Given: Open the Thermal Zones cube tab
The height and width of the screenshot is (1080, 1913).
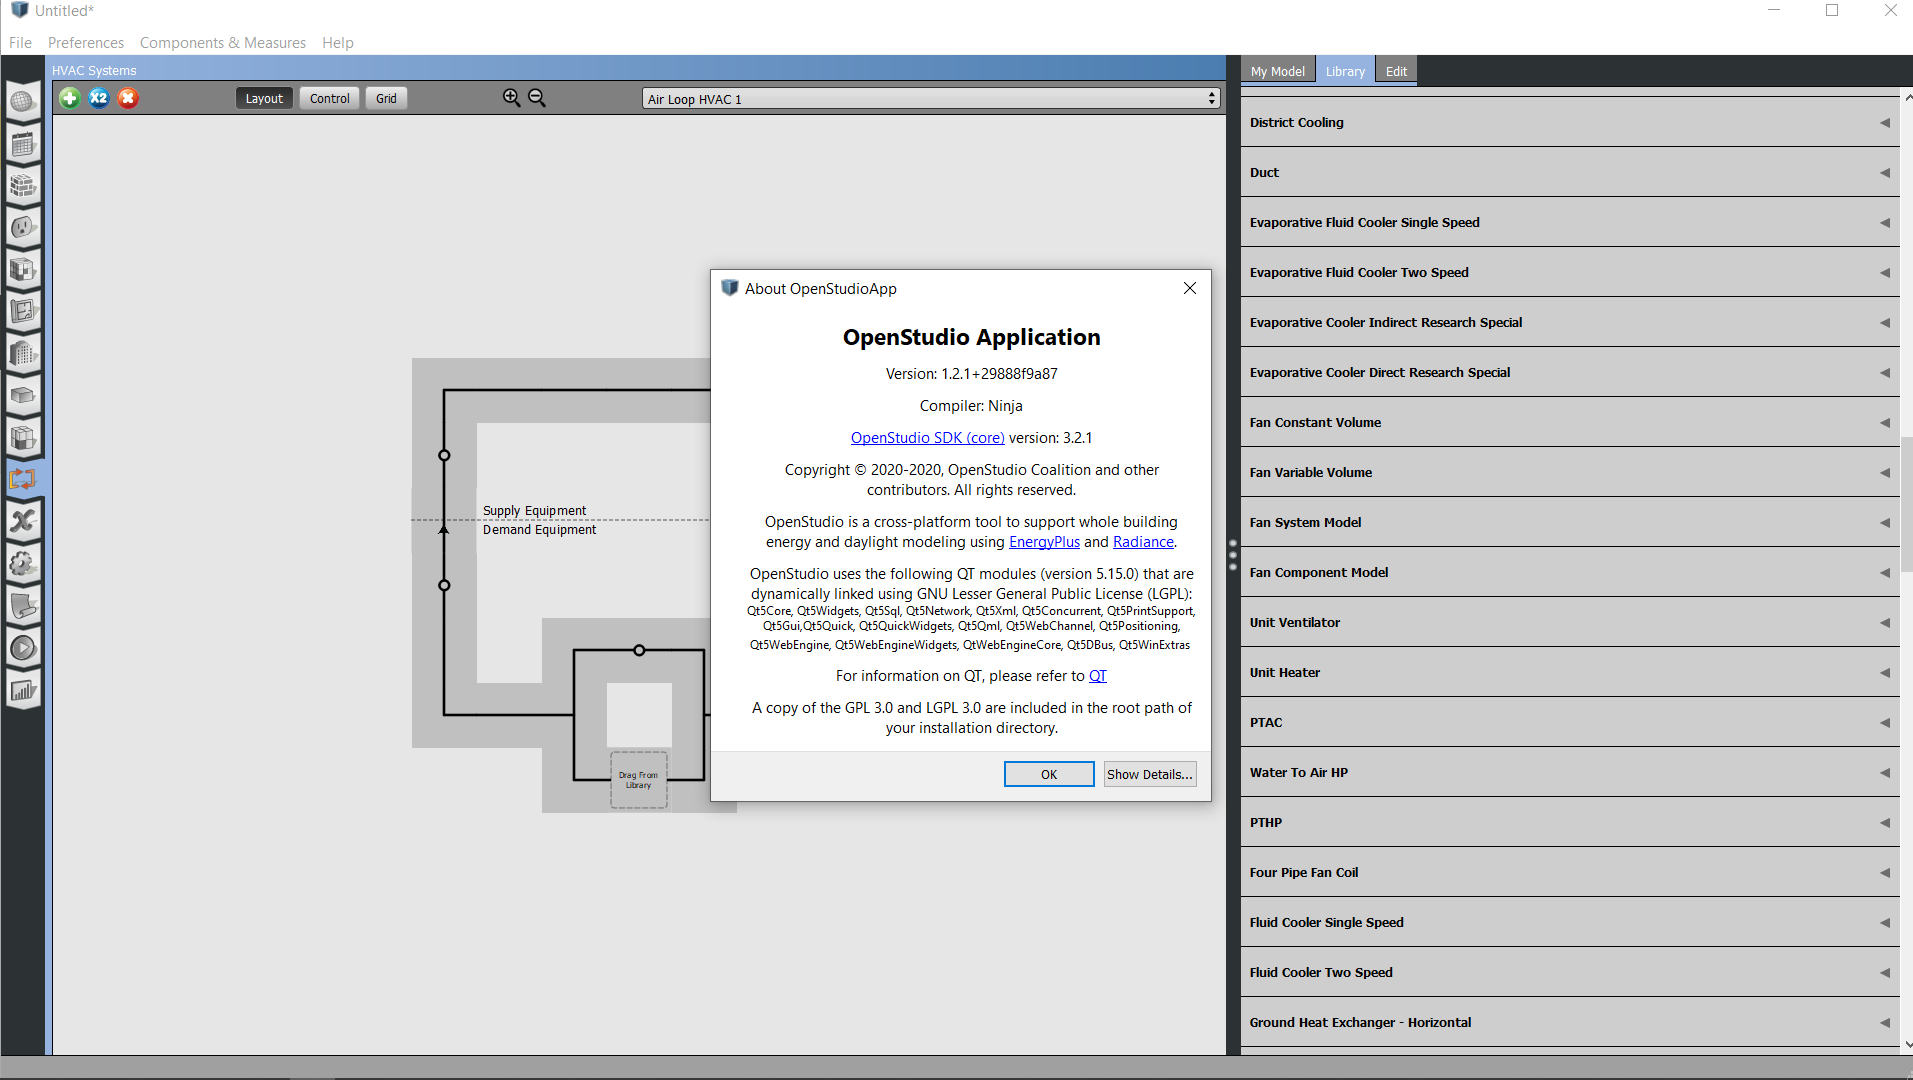Looking at the screenshot, I should pos(23,437).
